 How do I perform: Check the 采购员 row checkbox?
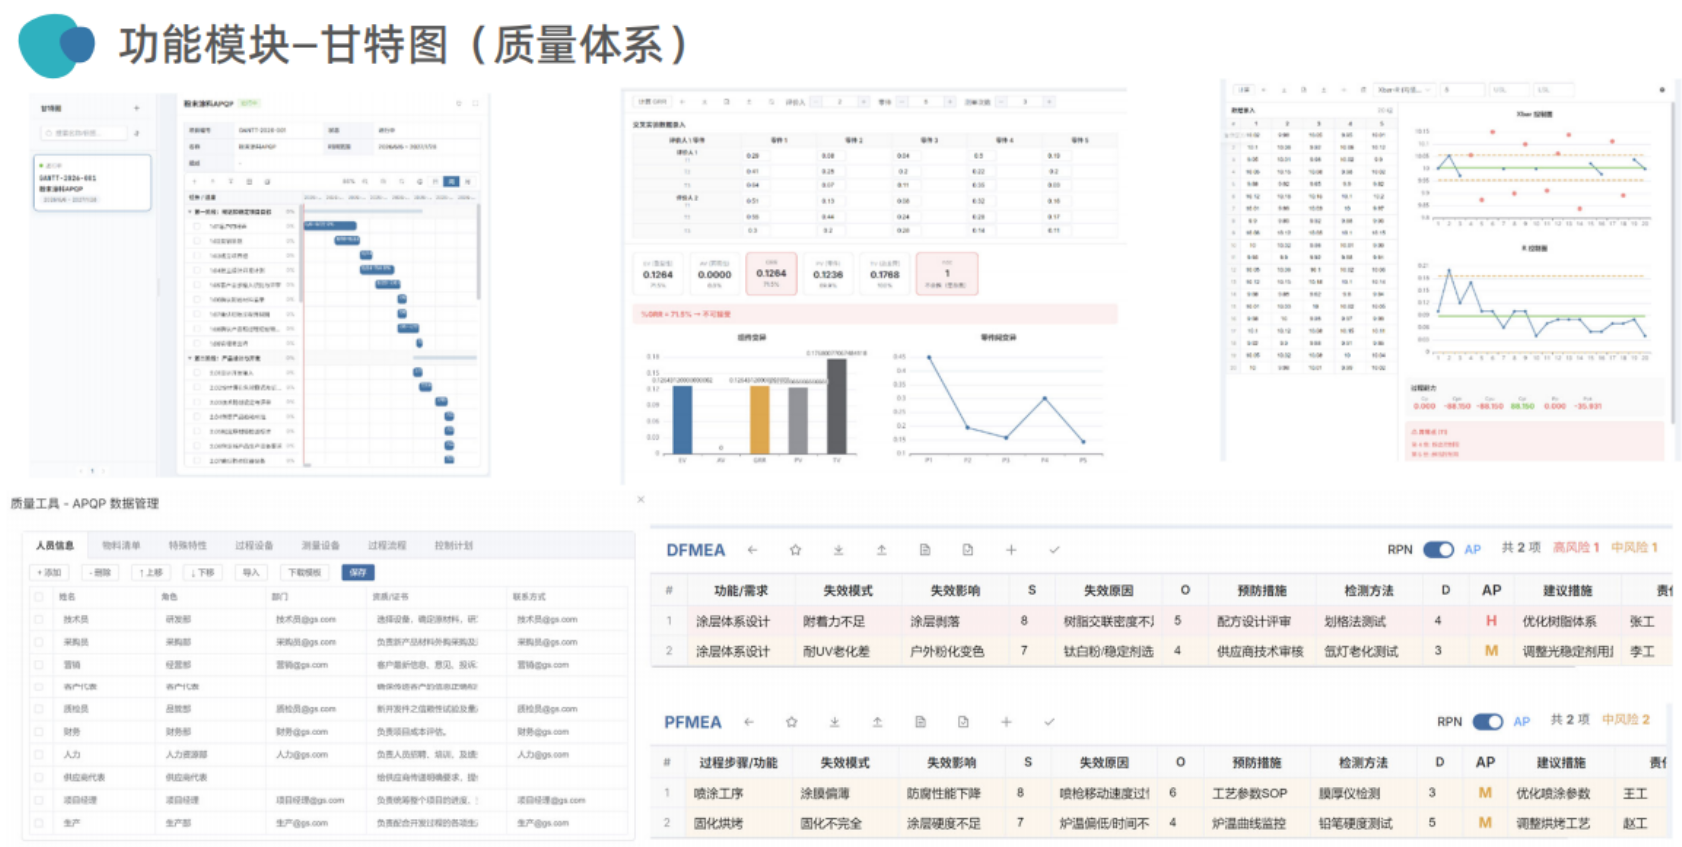tap(39, 642)
